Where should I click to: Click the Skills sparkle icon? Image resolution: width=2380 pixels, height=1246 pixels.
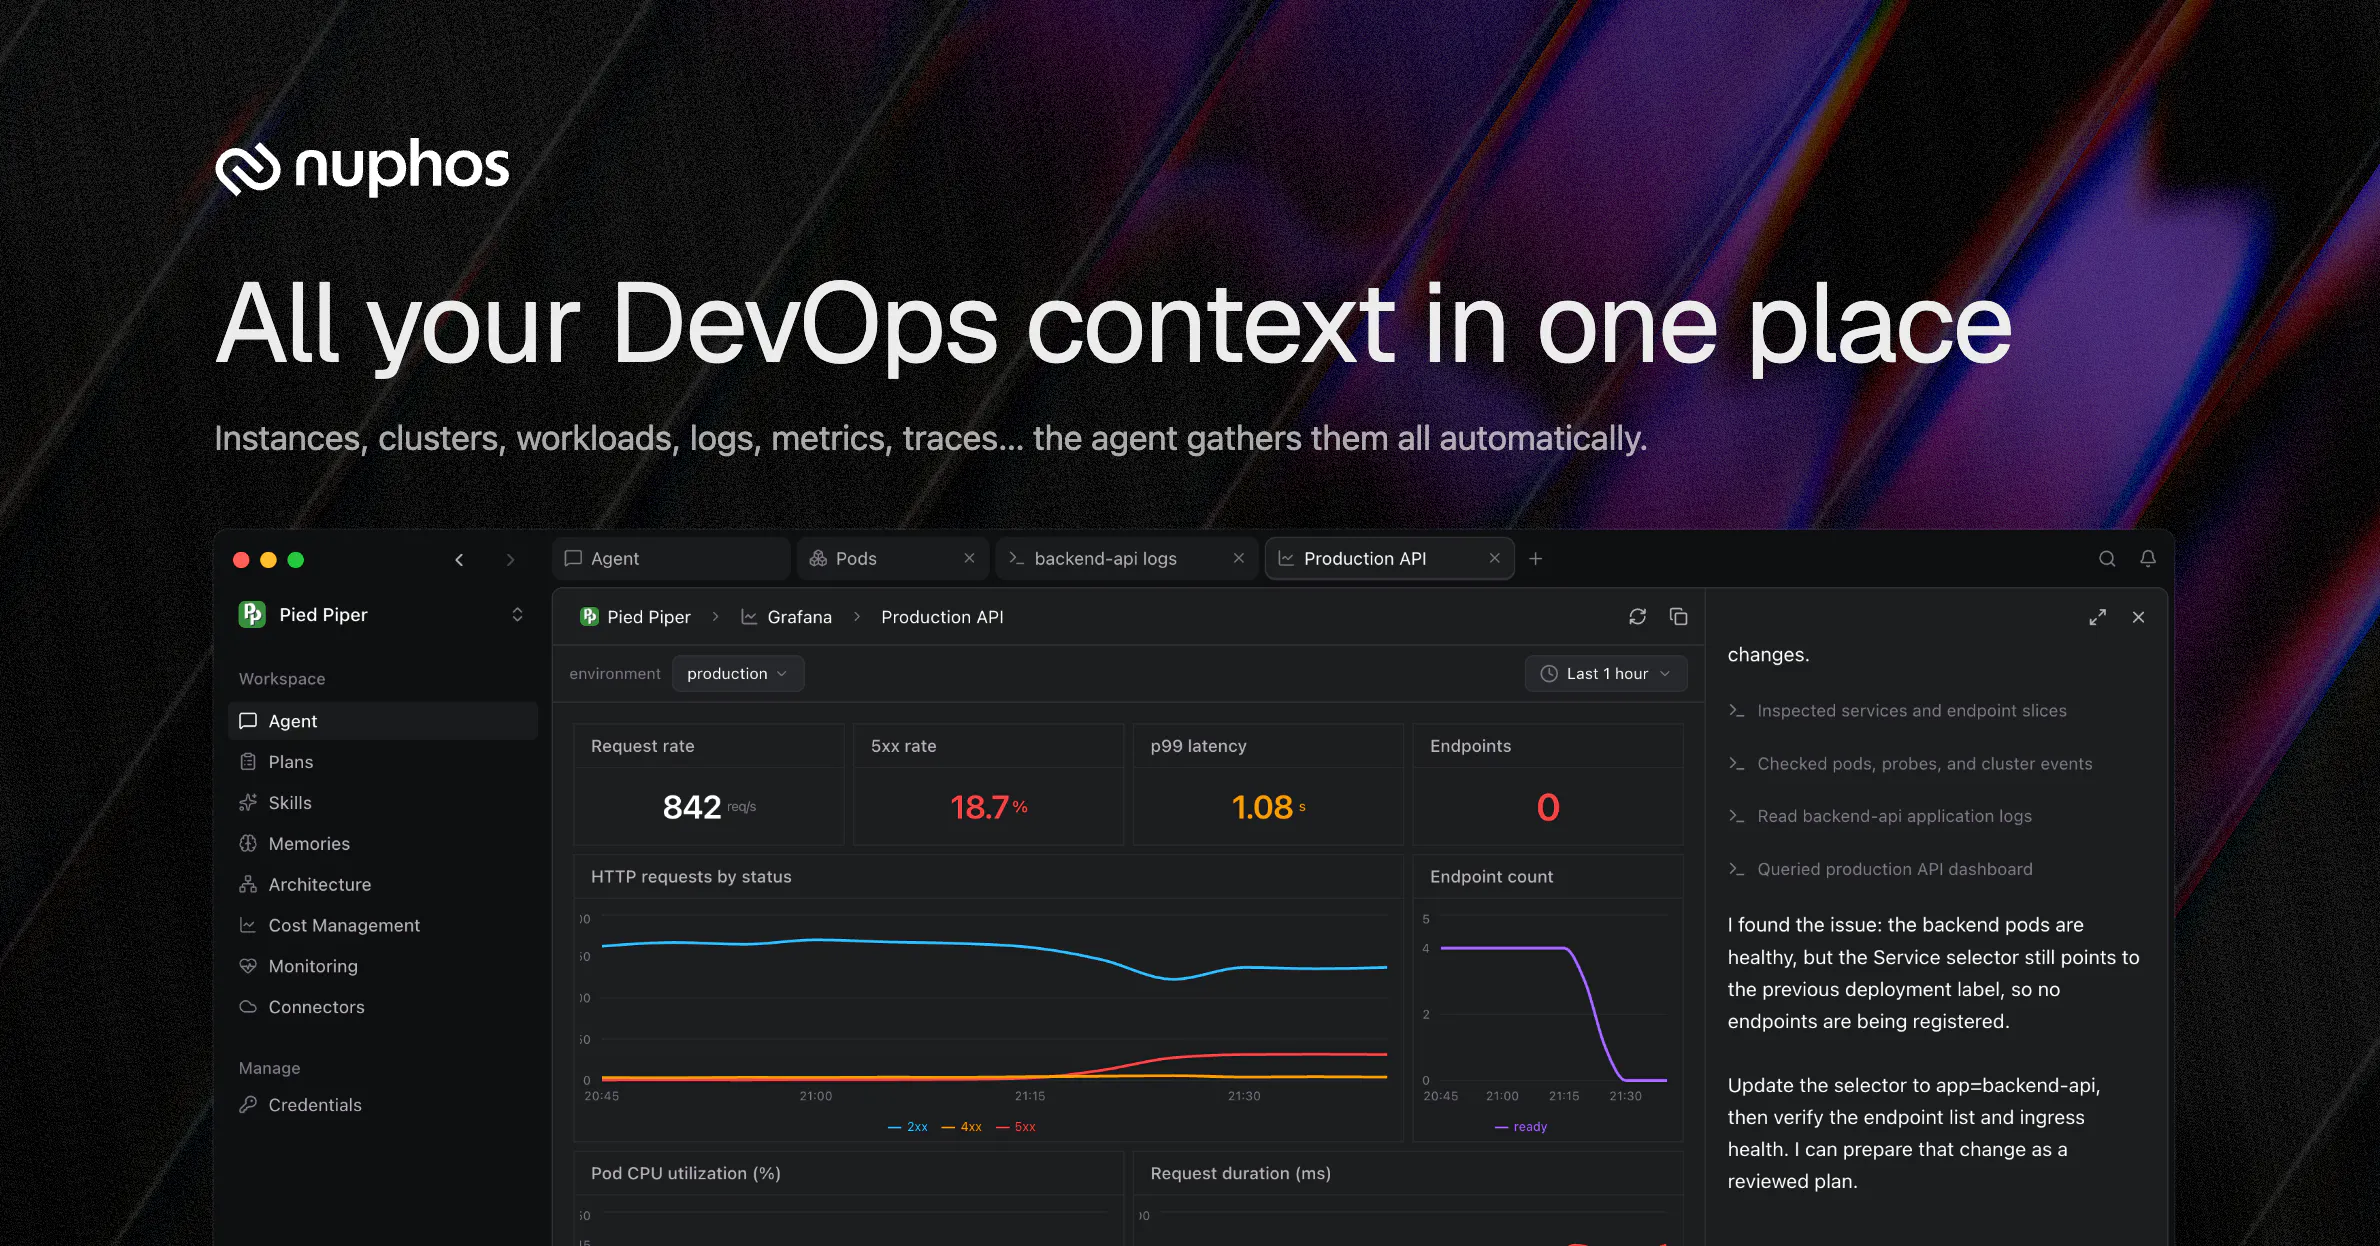coord(248,803)
